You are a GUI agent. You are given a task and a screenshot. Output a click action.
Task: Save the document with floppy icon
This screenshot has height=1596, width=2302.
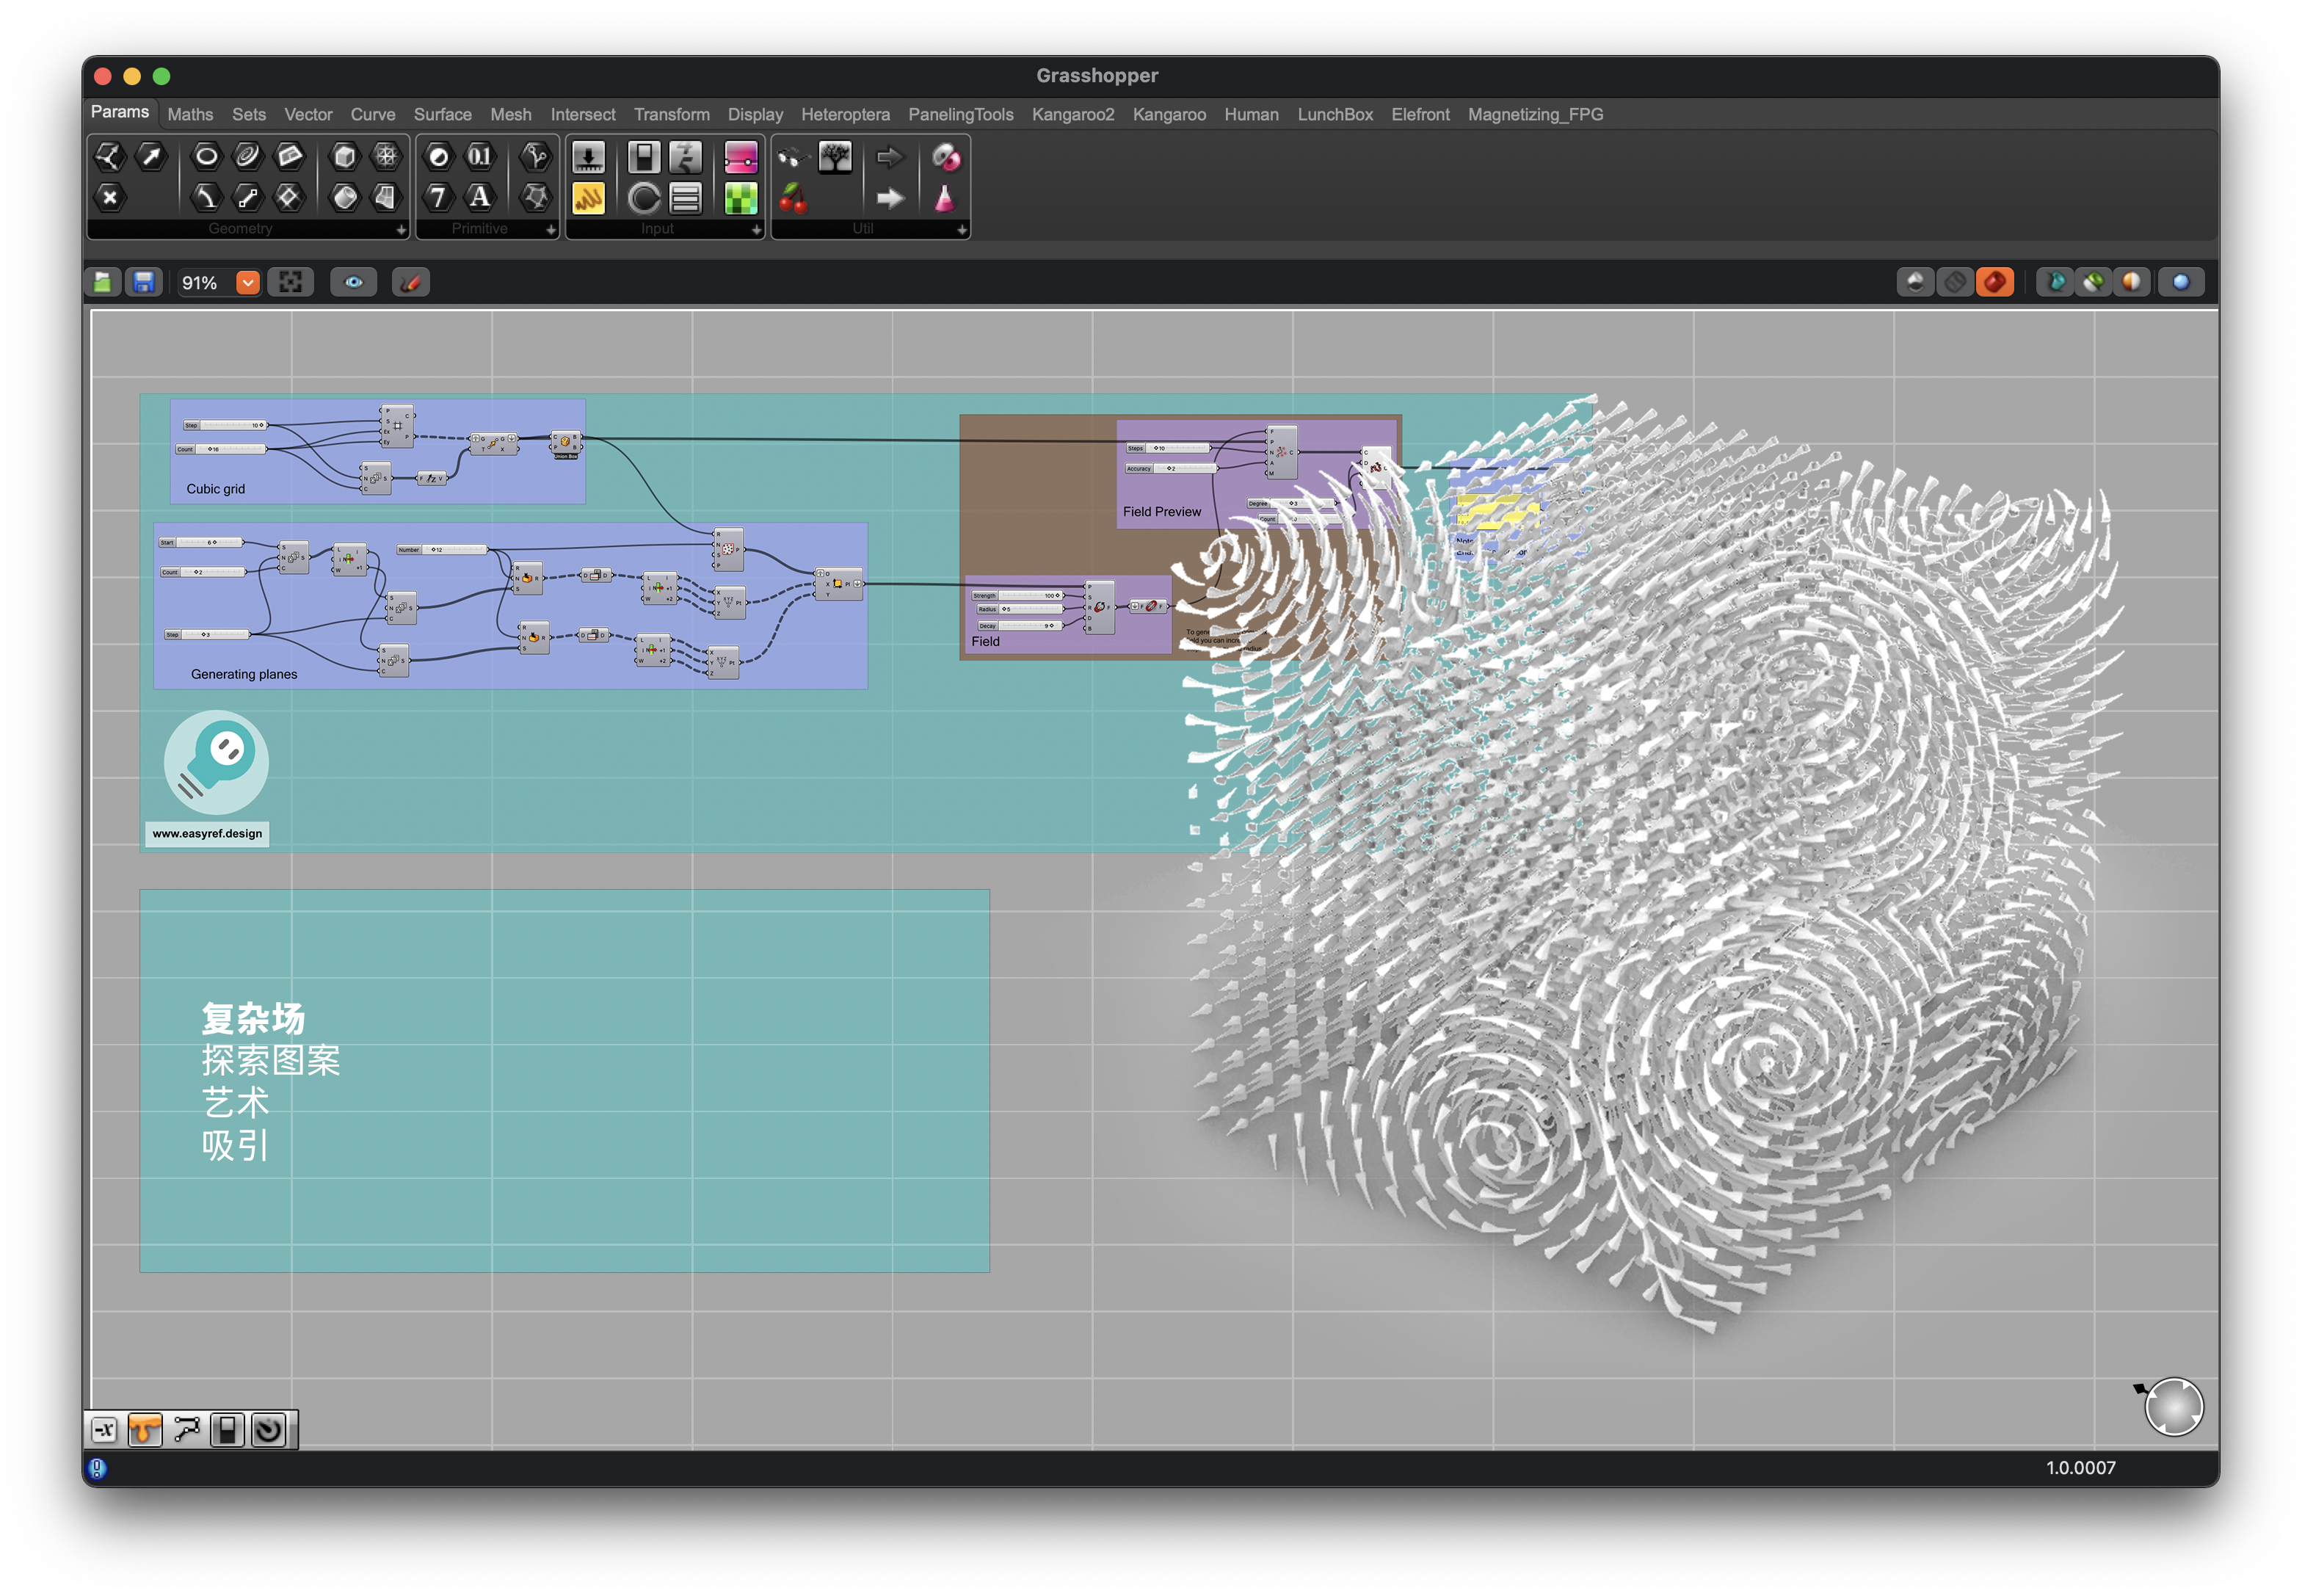(x=144, y=283)
